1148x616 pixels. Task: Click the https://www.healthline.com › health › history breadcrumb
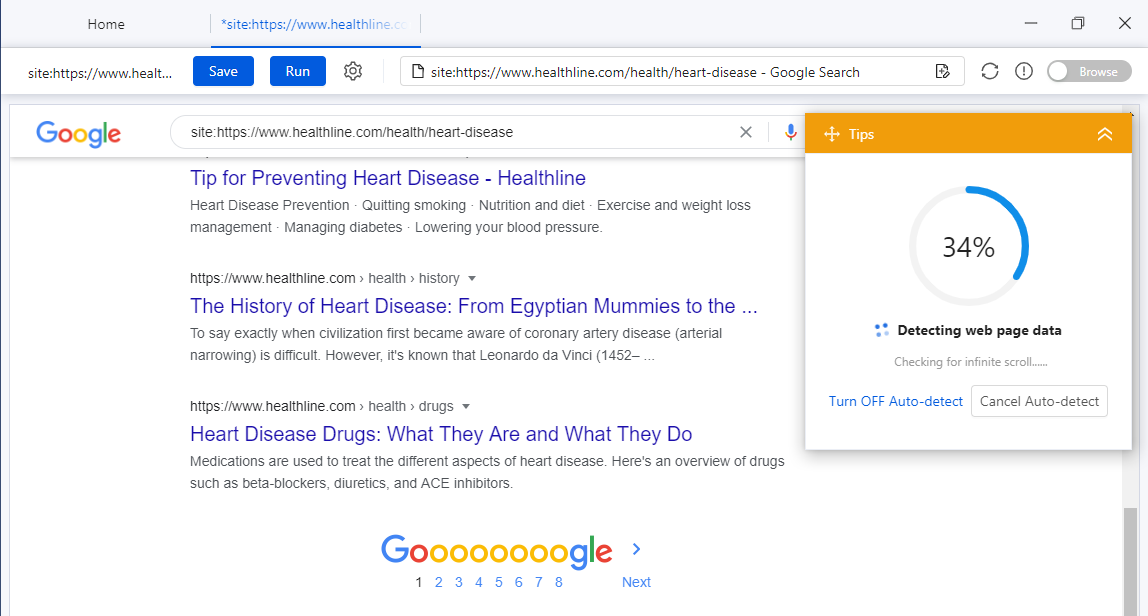point(324,278)
